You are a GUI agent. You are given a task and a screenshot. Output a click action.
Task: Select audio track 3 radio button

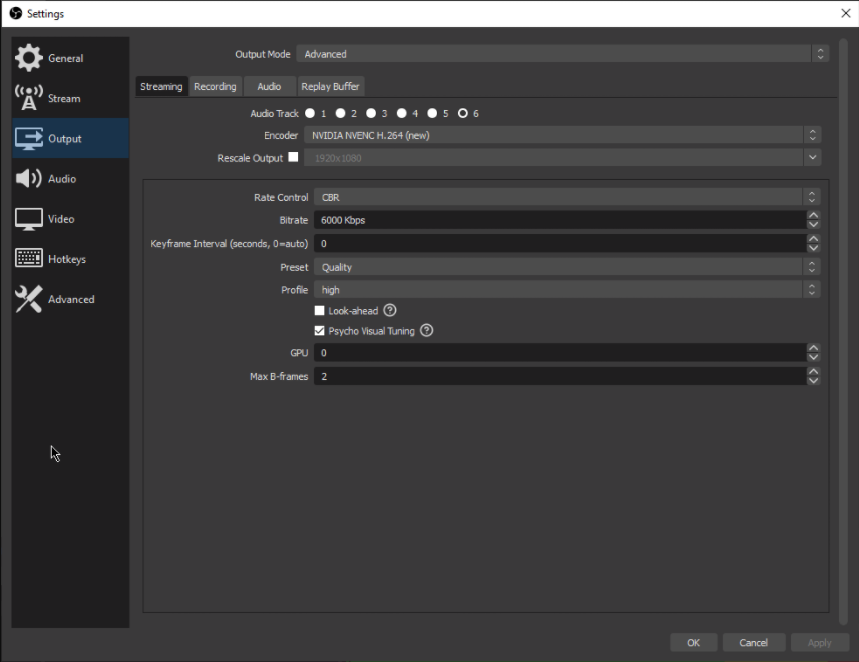pos(371,114)
